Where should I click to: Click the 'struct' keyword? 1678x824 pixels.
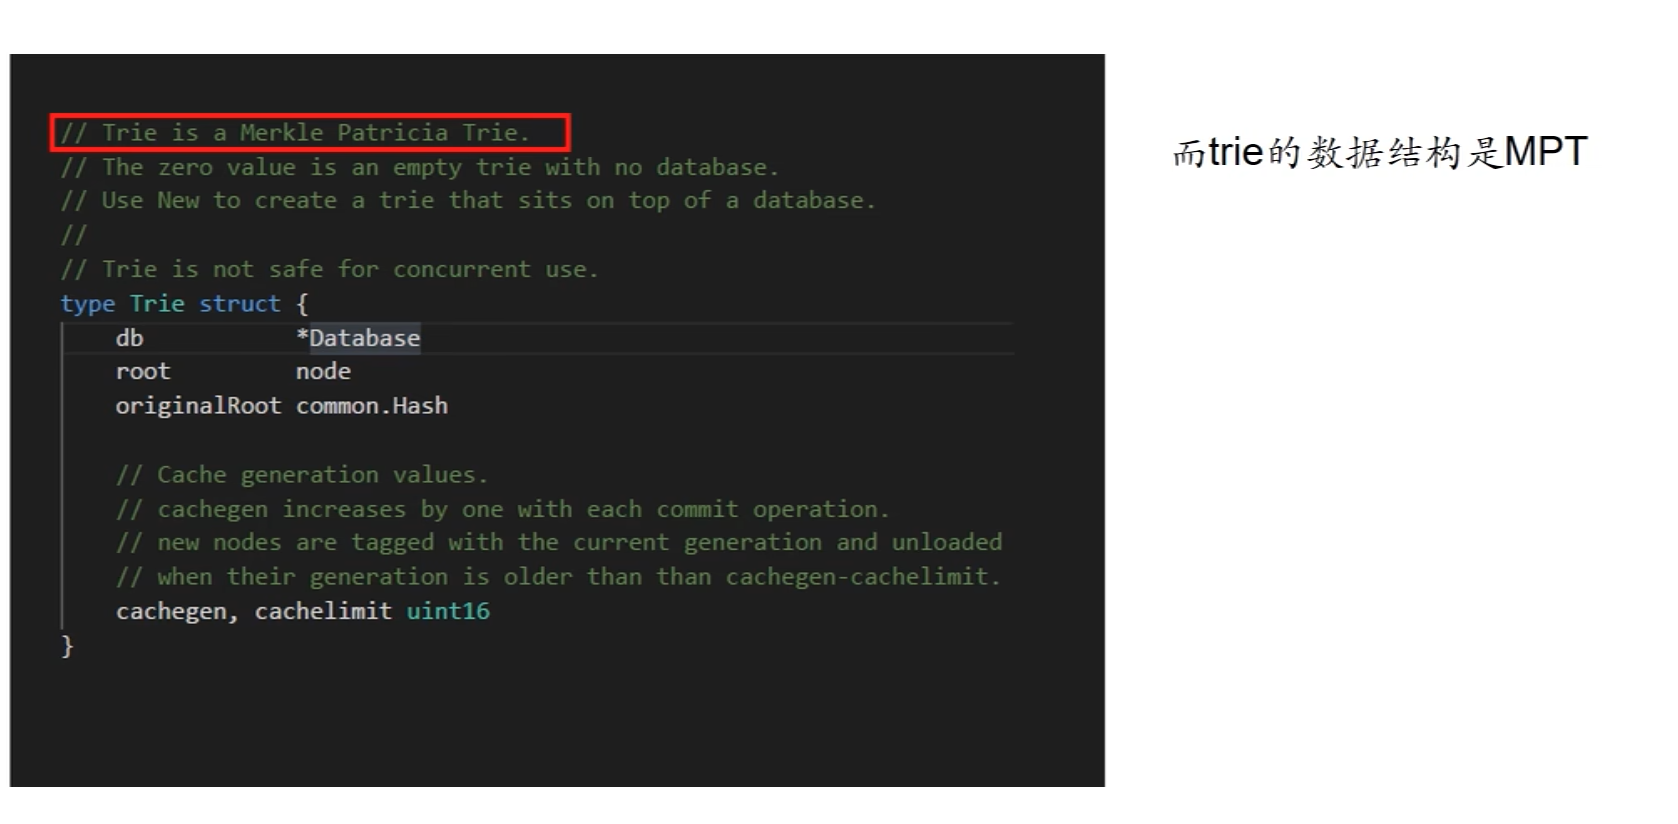coord(240,304)
